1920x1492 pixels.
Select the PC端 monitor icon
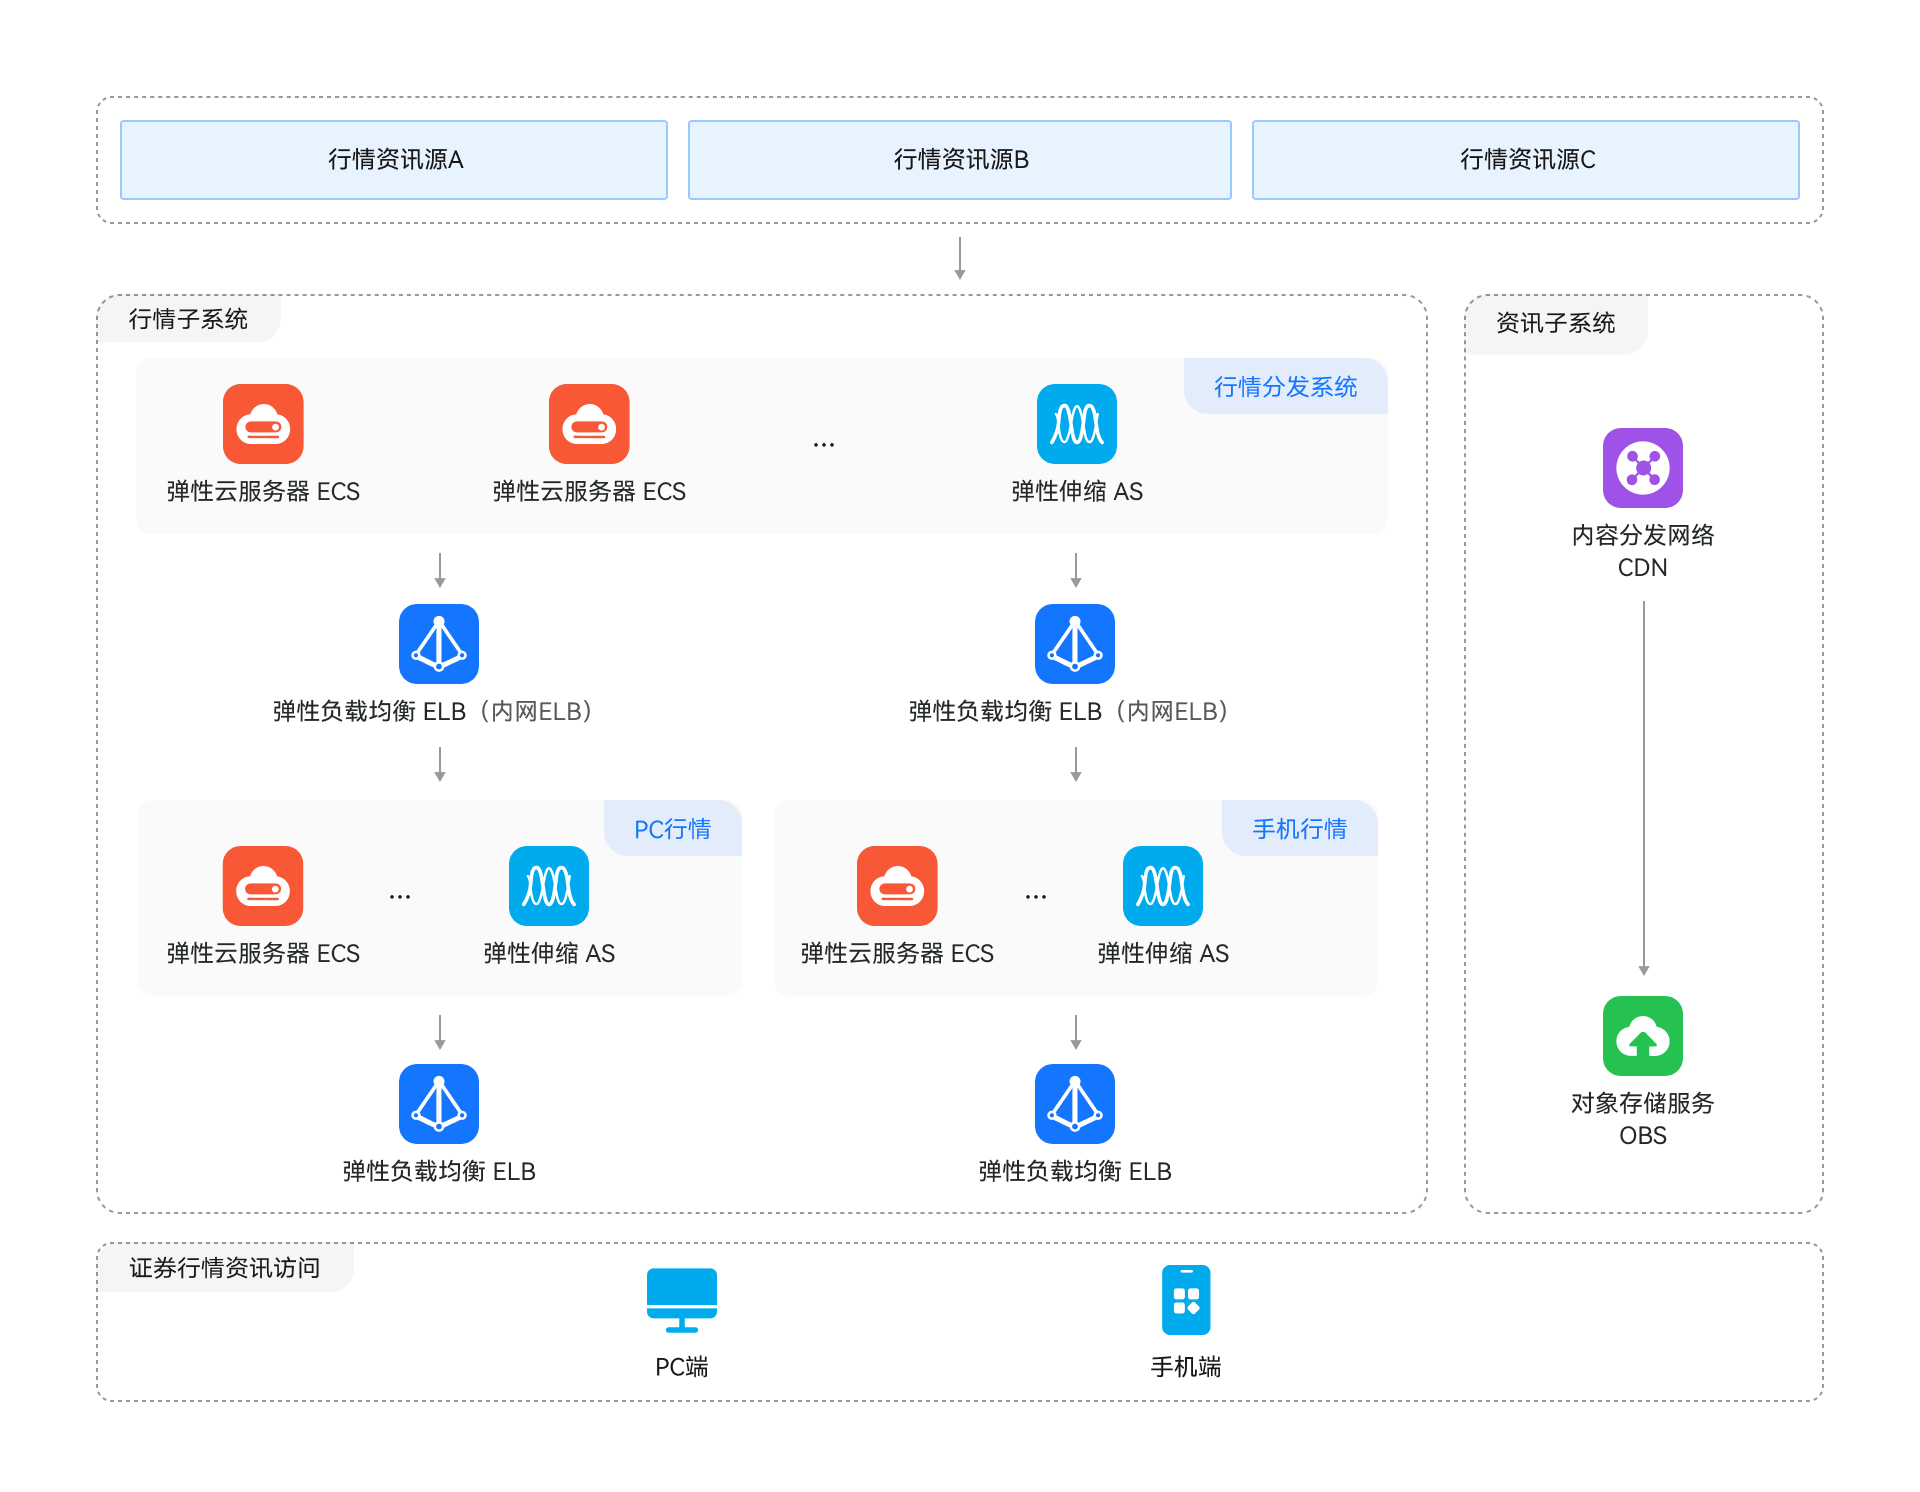681,1300
